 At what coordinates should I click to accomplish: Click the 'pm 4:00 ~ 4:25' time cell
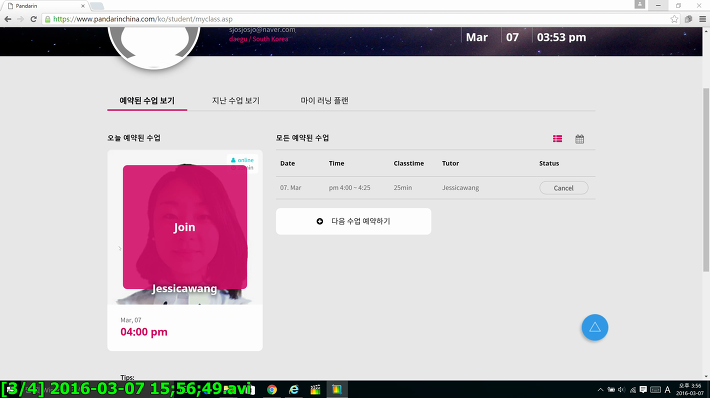pos(349,188)
